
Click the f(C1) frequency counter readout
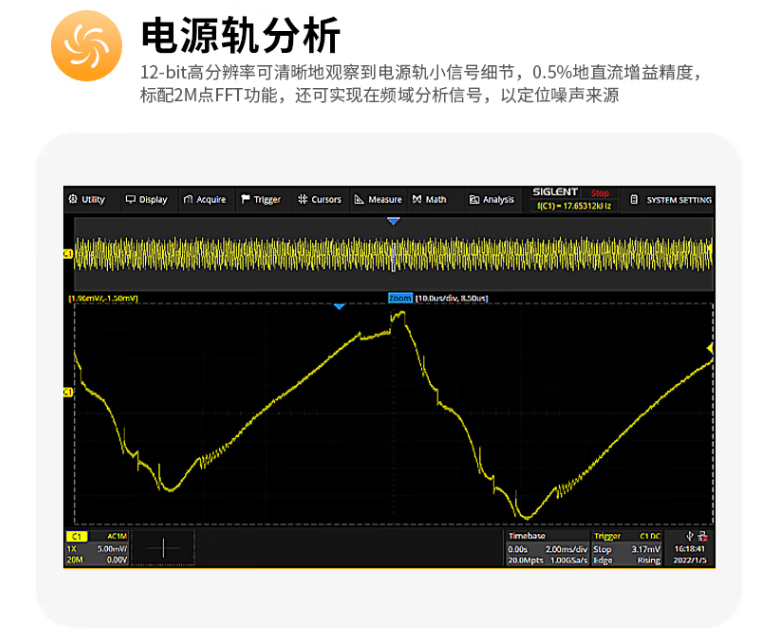(x=574, y=206)
